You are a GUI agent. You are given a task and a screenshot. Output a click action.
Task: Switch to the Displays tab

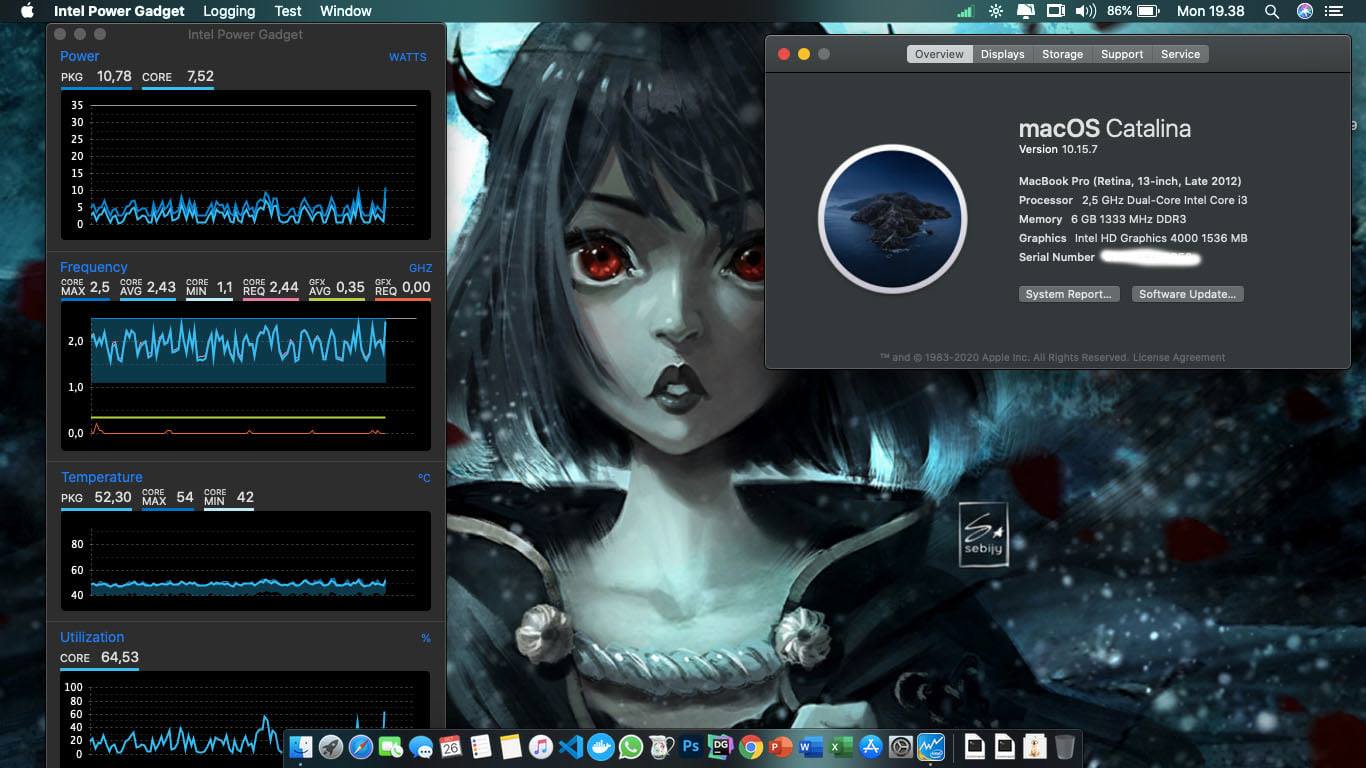click(x=1002, y=54)
